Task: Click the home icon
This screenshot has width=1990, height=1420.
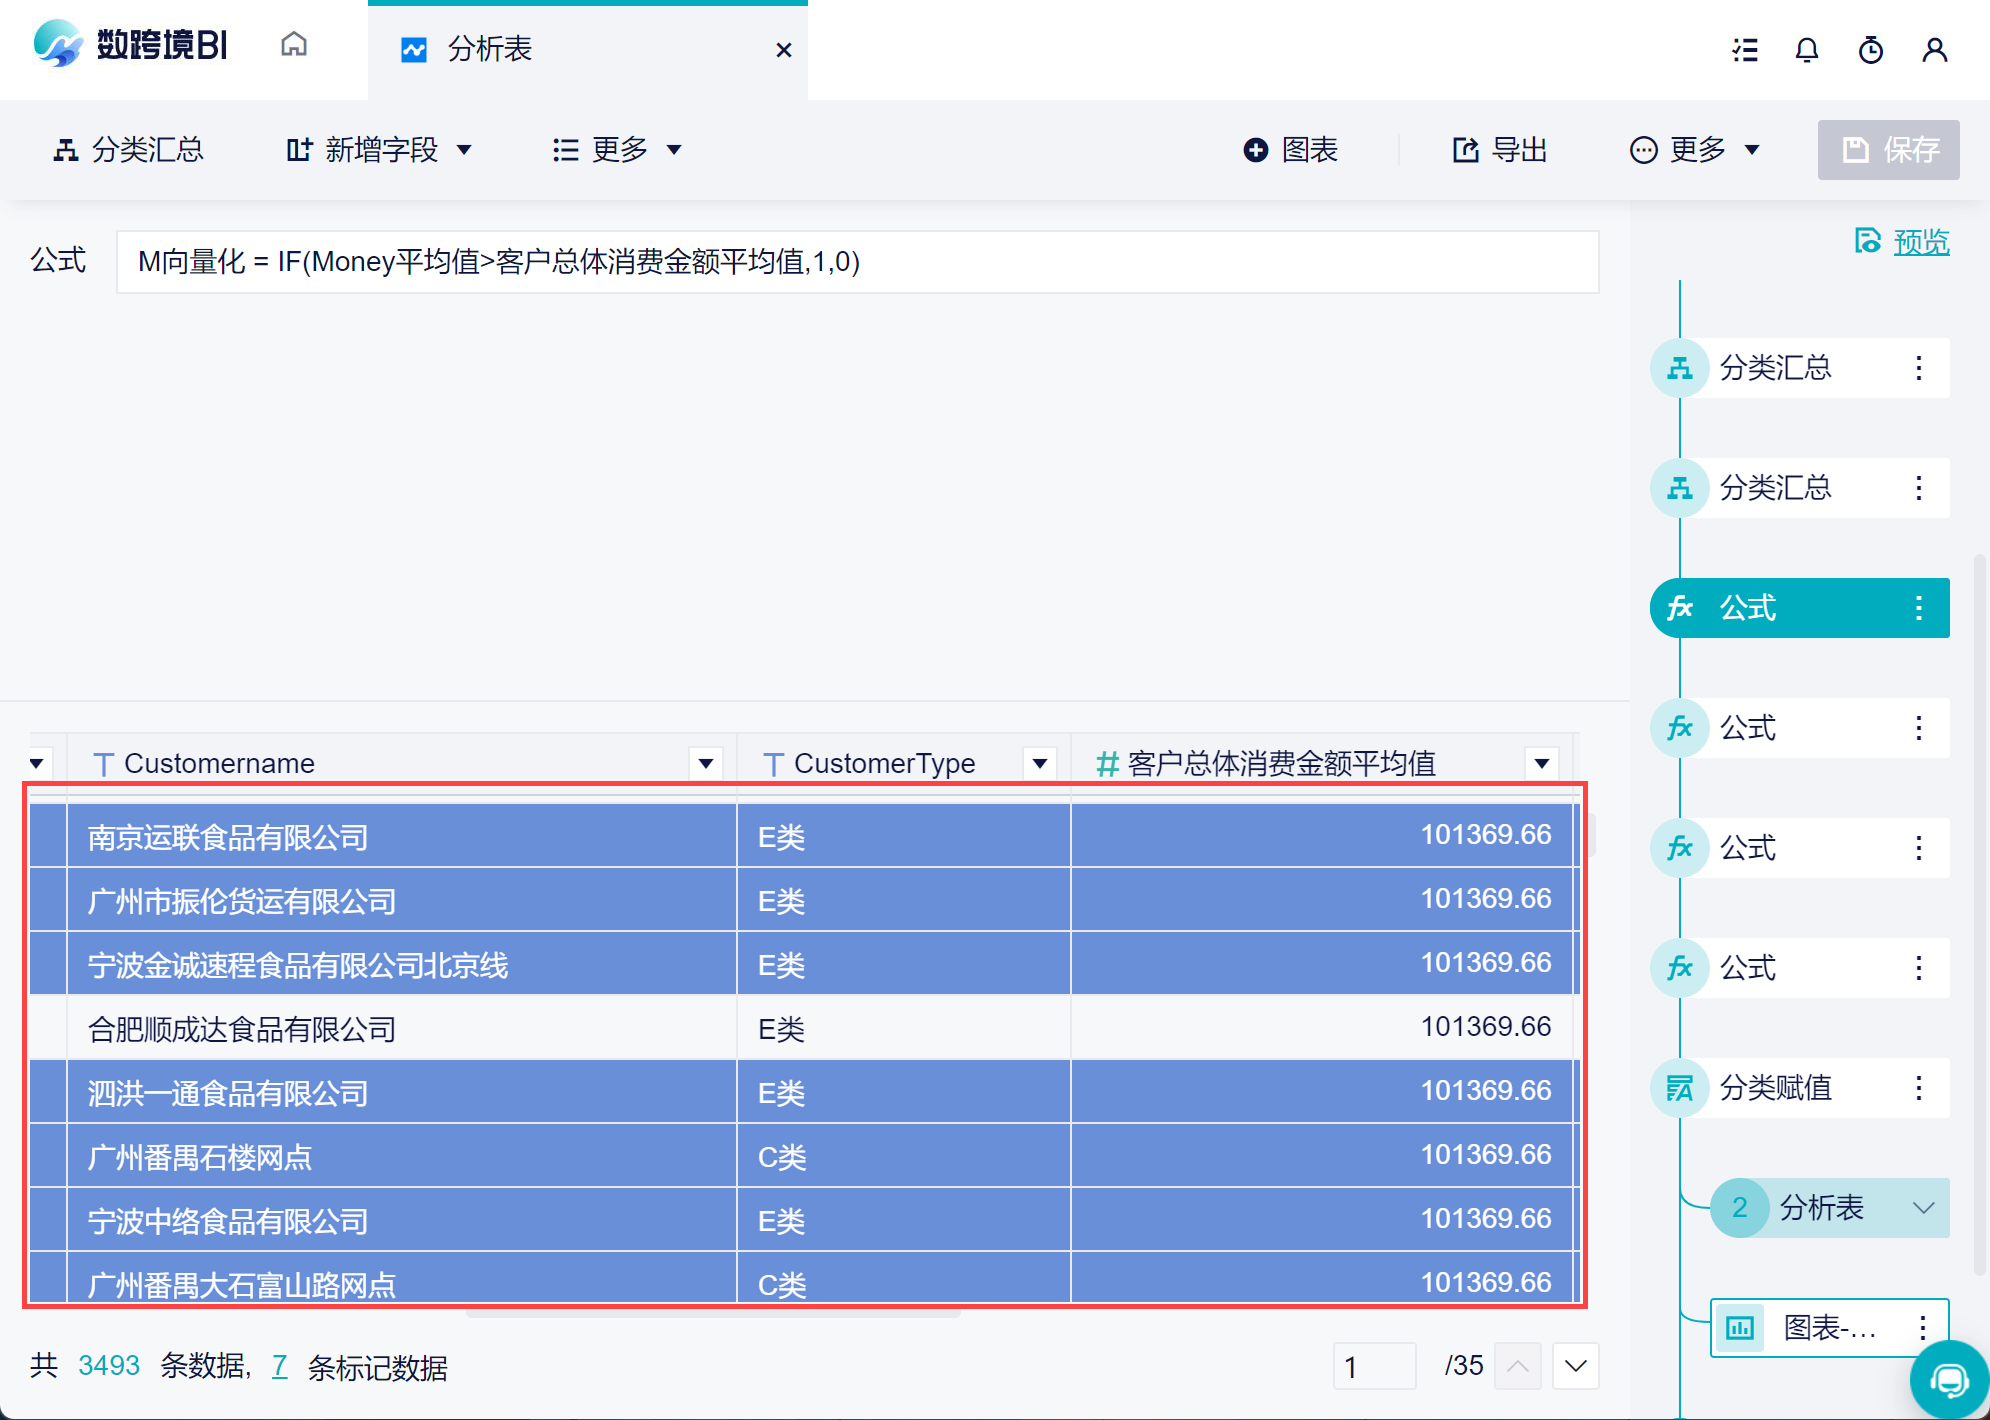Action: click(x=293, y=45)
